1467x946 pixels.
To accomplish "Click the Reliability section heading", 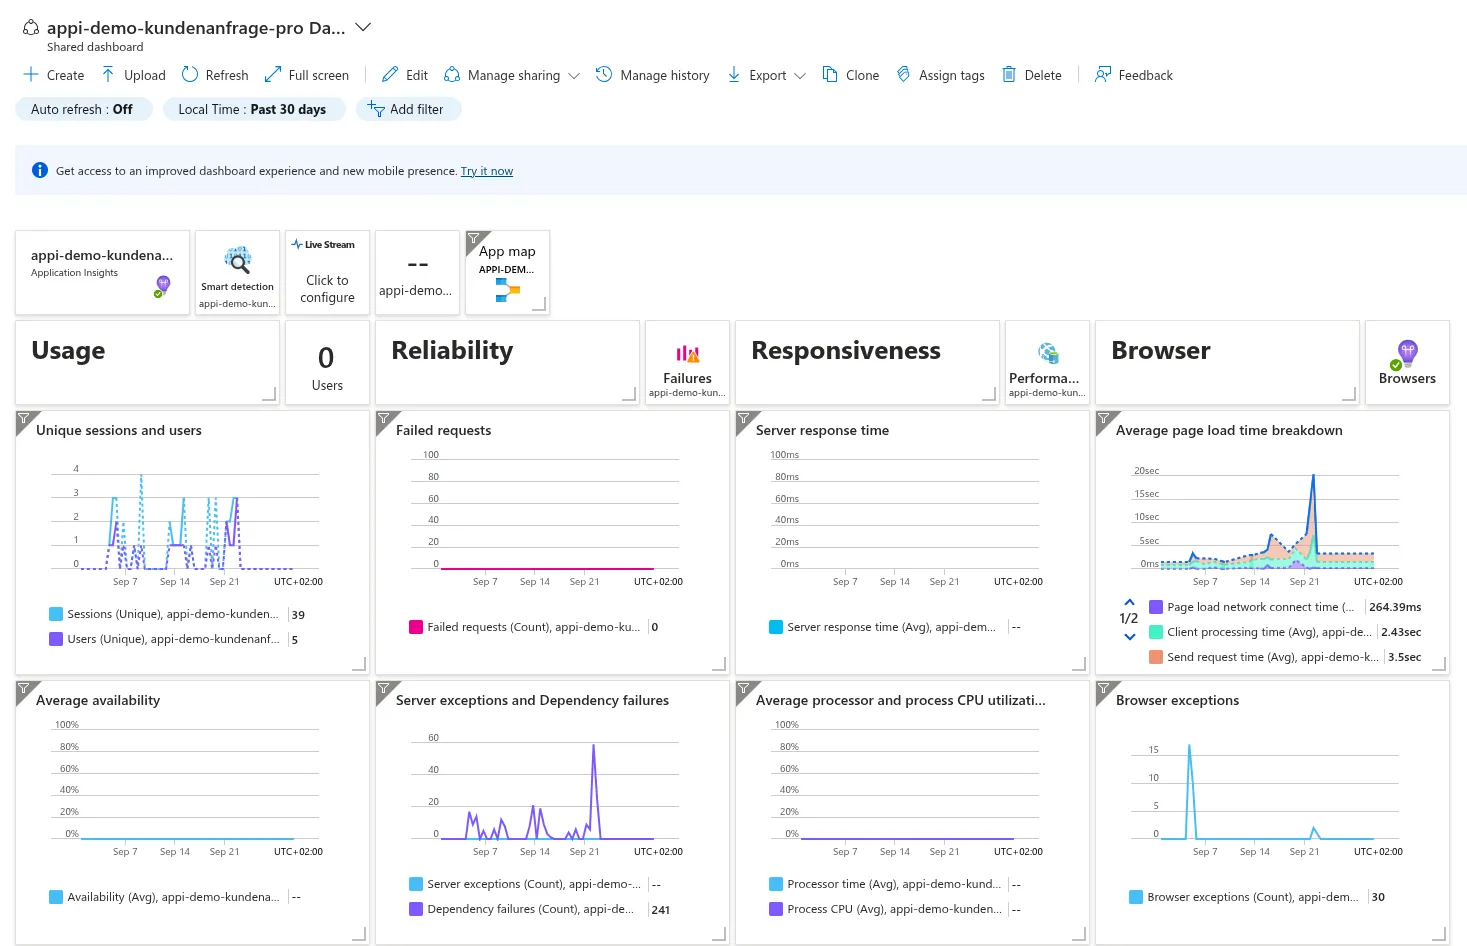I will click(452, 351).
